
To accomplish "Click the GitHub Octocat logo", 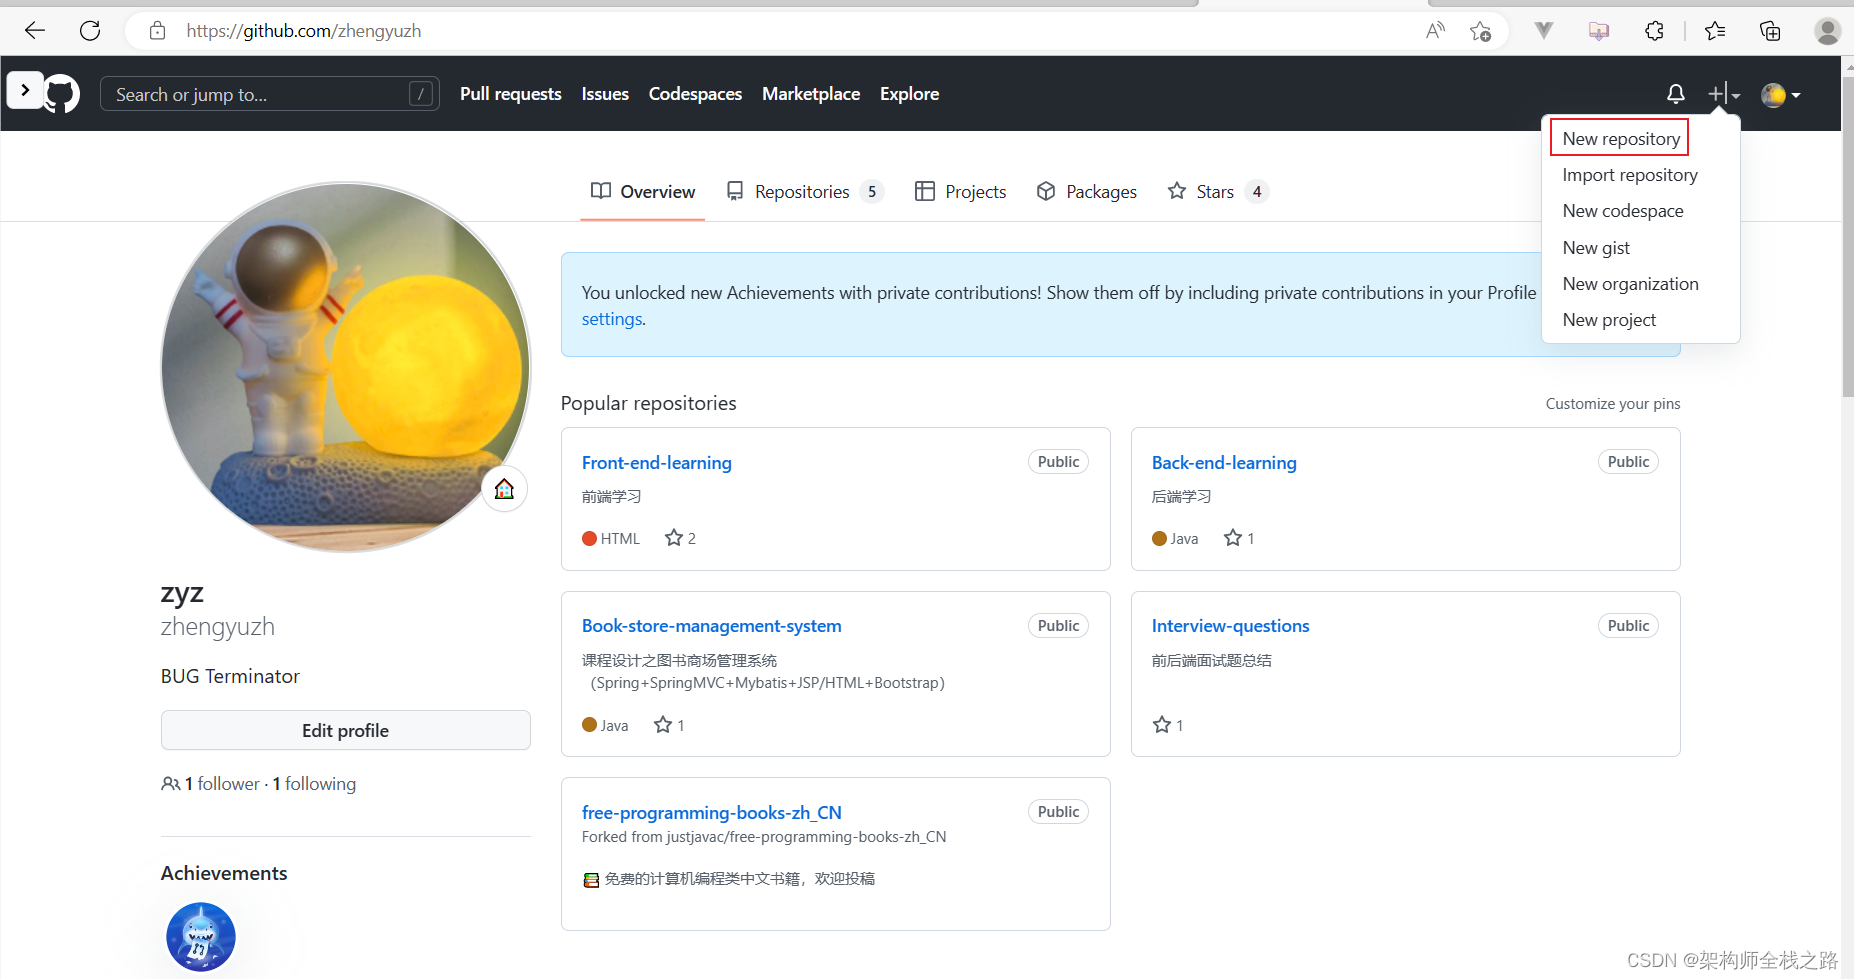I will pyautogui.click(x=62, y=94).
